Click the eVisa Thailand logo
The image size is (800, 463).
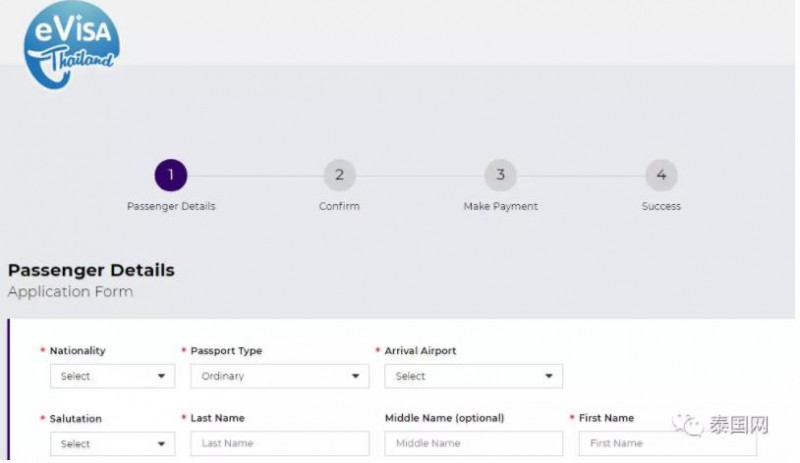coord(72,44)
